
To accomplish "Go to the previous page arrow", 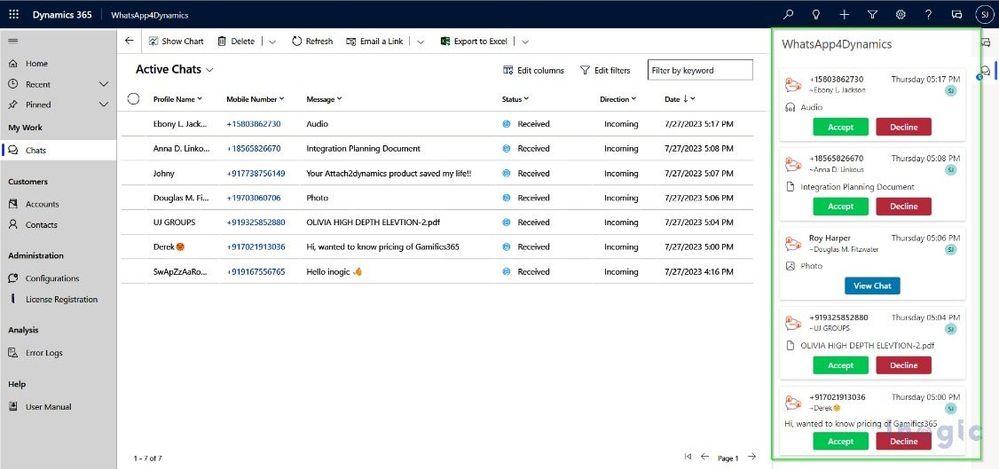I will point(705,457).
